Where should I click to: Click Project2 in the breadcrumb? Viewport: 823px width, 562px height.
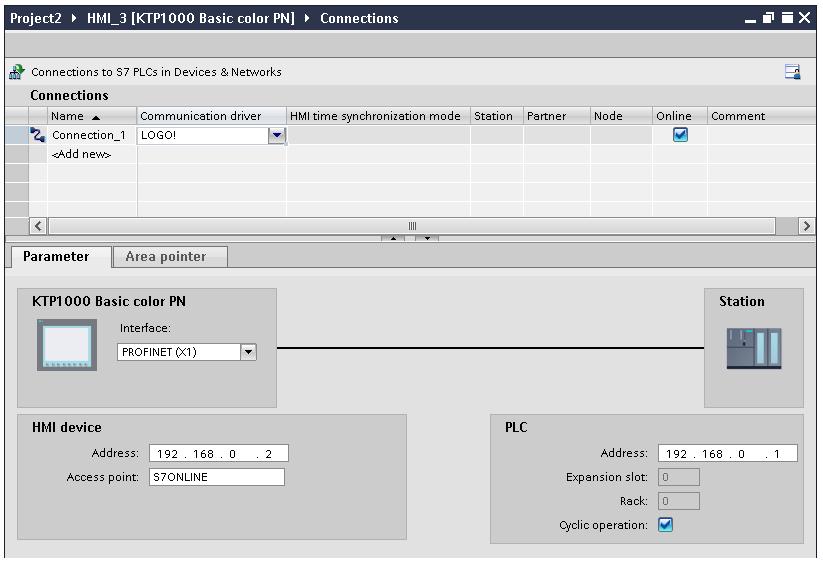36,18
